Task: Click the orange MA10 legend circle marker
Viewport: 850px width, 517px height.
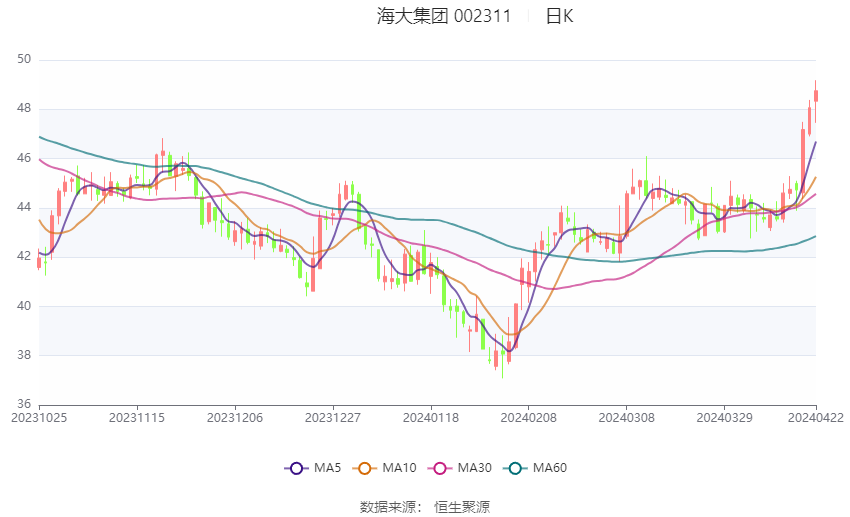Action: click(x=364, y=467)
